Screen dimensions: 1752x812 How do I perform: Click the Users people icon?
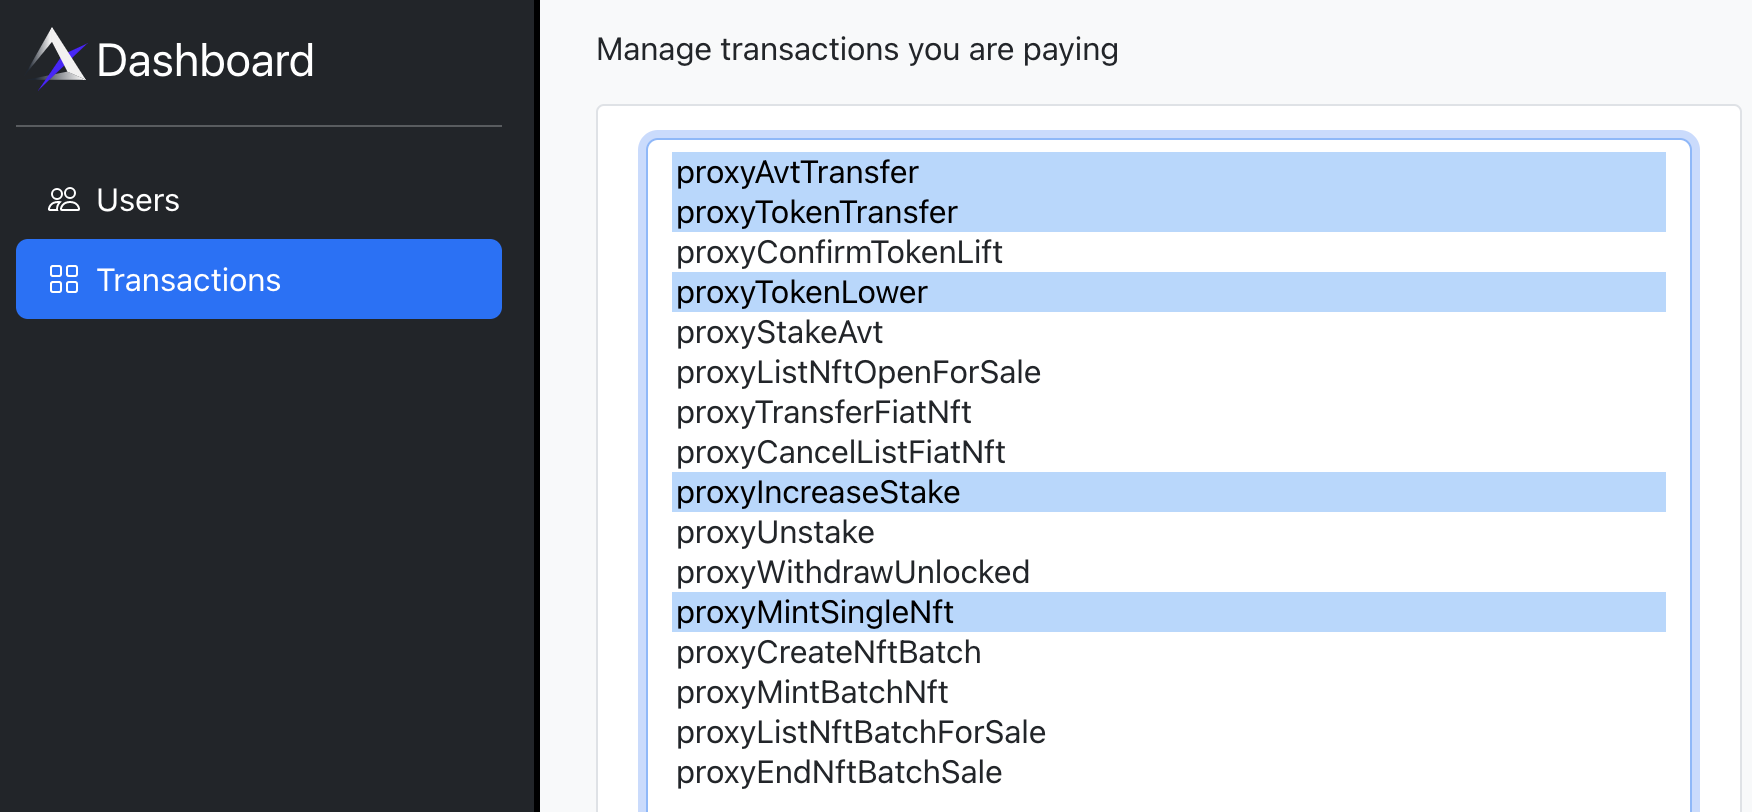tap(64, 199)
